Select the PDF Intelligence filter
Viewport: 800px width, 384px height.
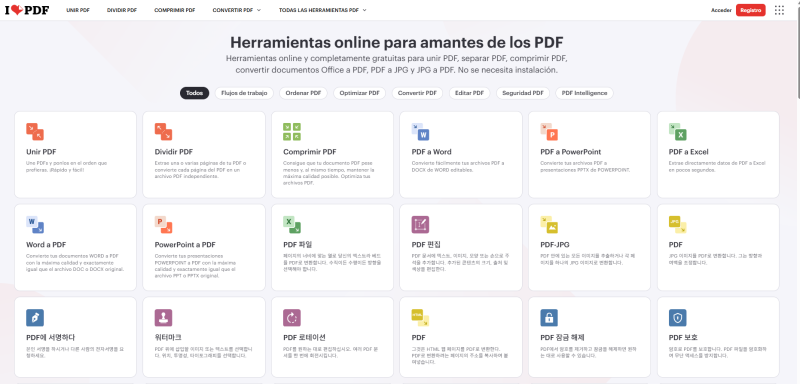[x=584, y=93]
